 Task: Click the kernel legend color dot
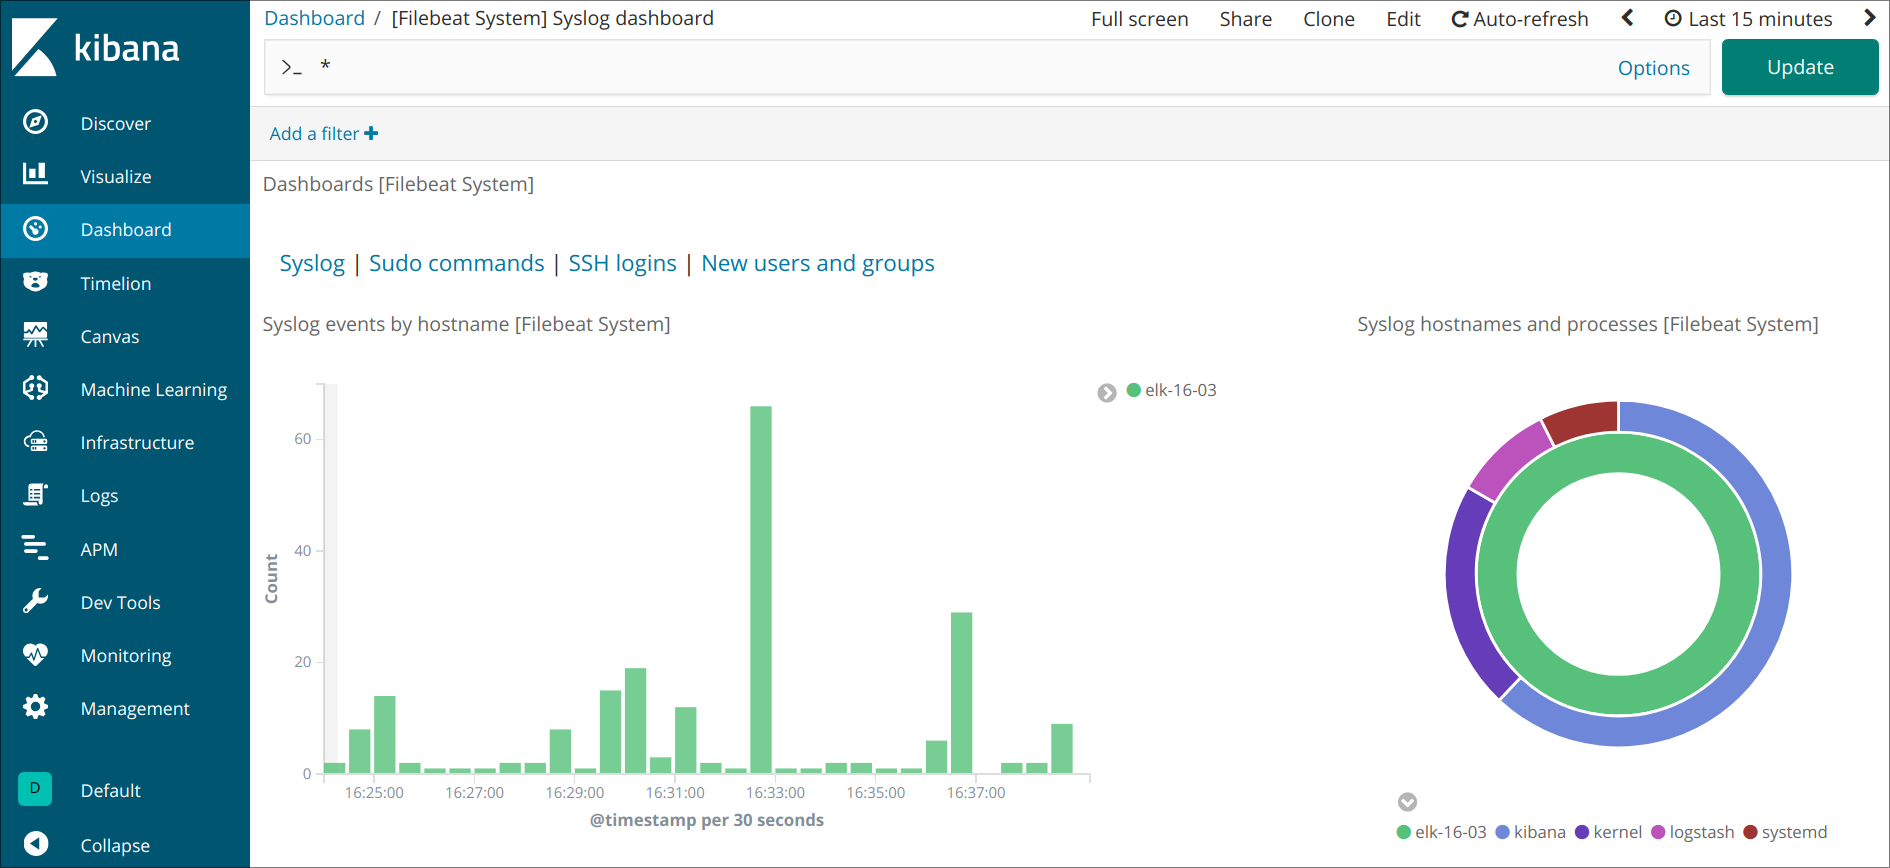(1582, 832)
